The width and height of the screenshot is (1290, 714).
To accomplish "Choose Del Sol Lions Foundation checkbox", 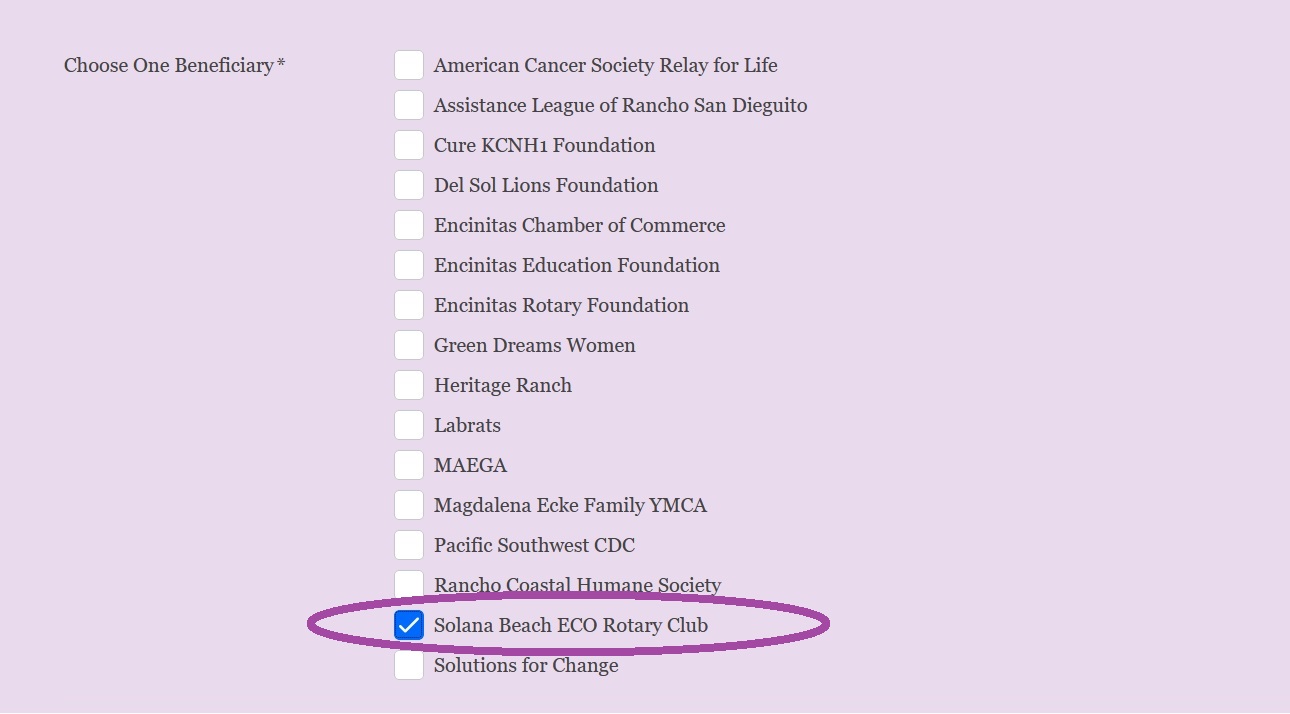I will click(409, 185).
